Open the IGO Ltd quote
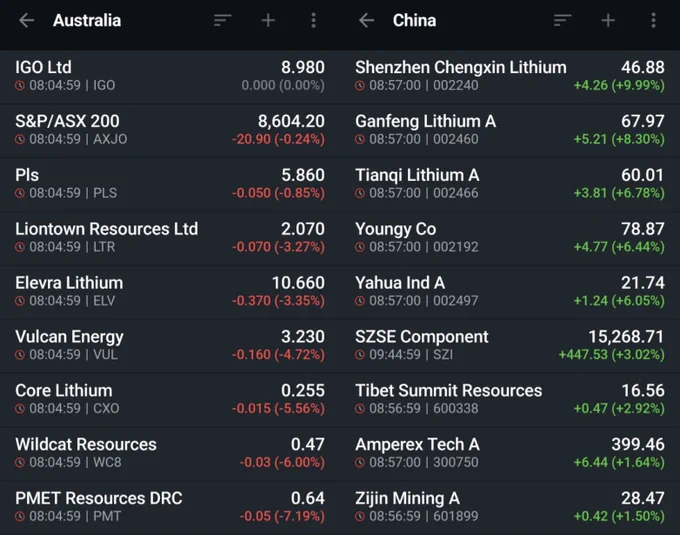This screenshot has width=680, height=535. click(170, 76)
